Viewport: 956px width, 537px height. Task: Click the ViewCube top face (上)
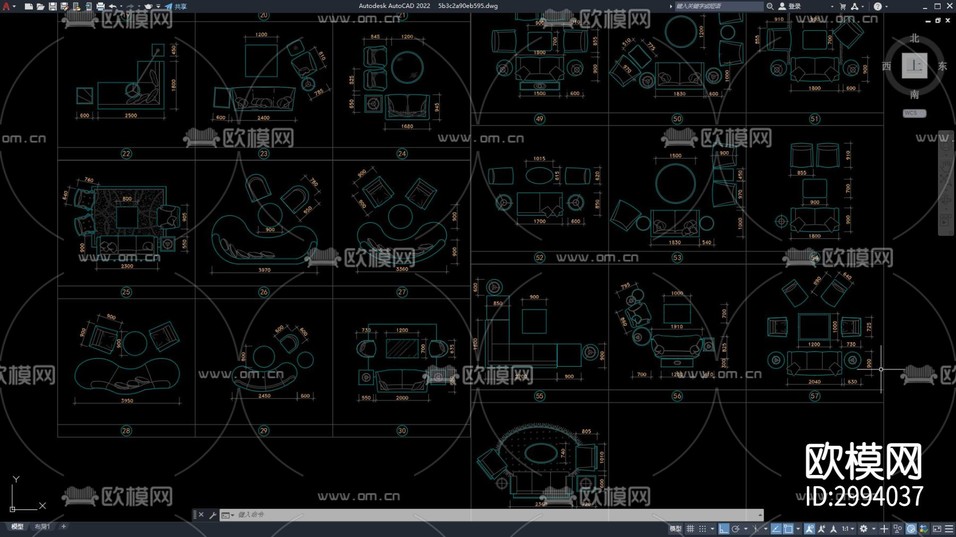914,65
